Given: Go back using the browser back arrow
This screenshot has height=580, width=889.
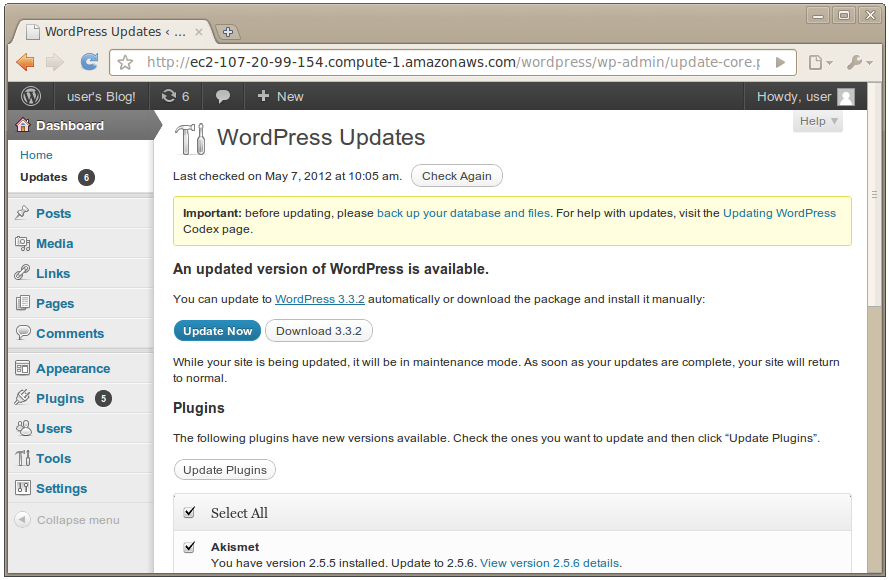Looking at the screenshot, I should coord(26,62).
